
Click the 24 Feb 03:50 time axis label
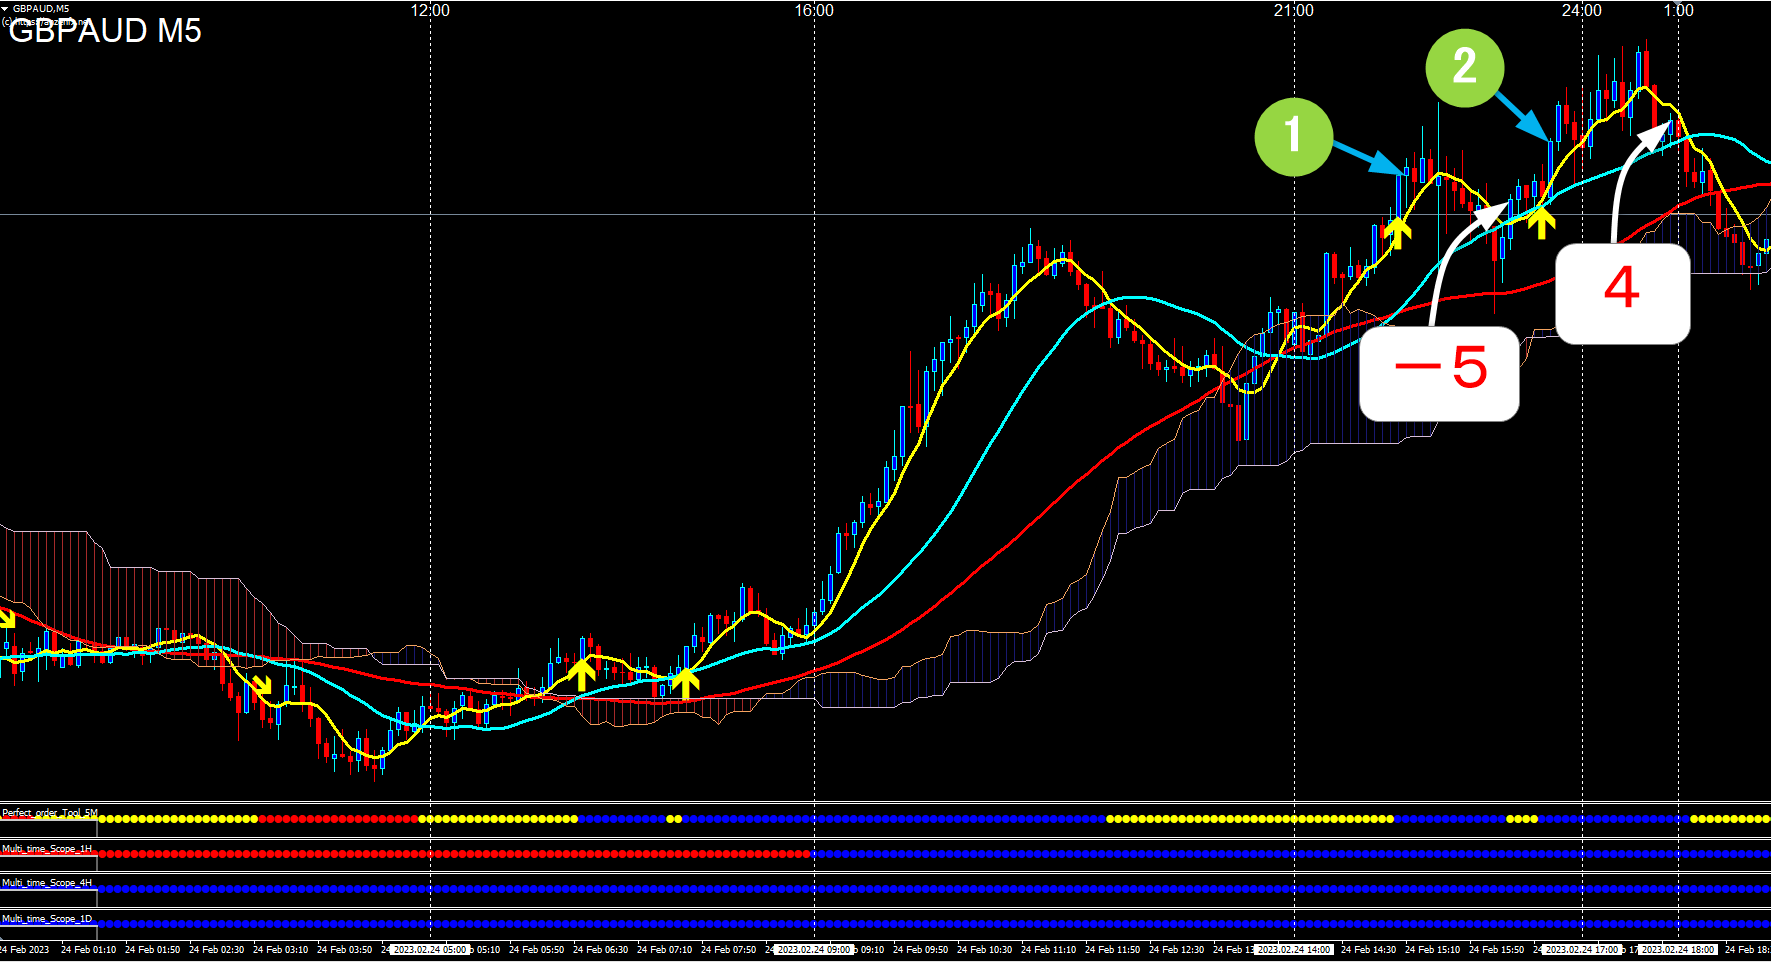pyautogui.click(x=344, y=950)
